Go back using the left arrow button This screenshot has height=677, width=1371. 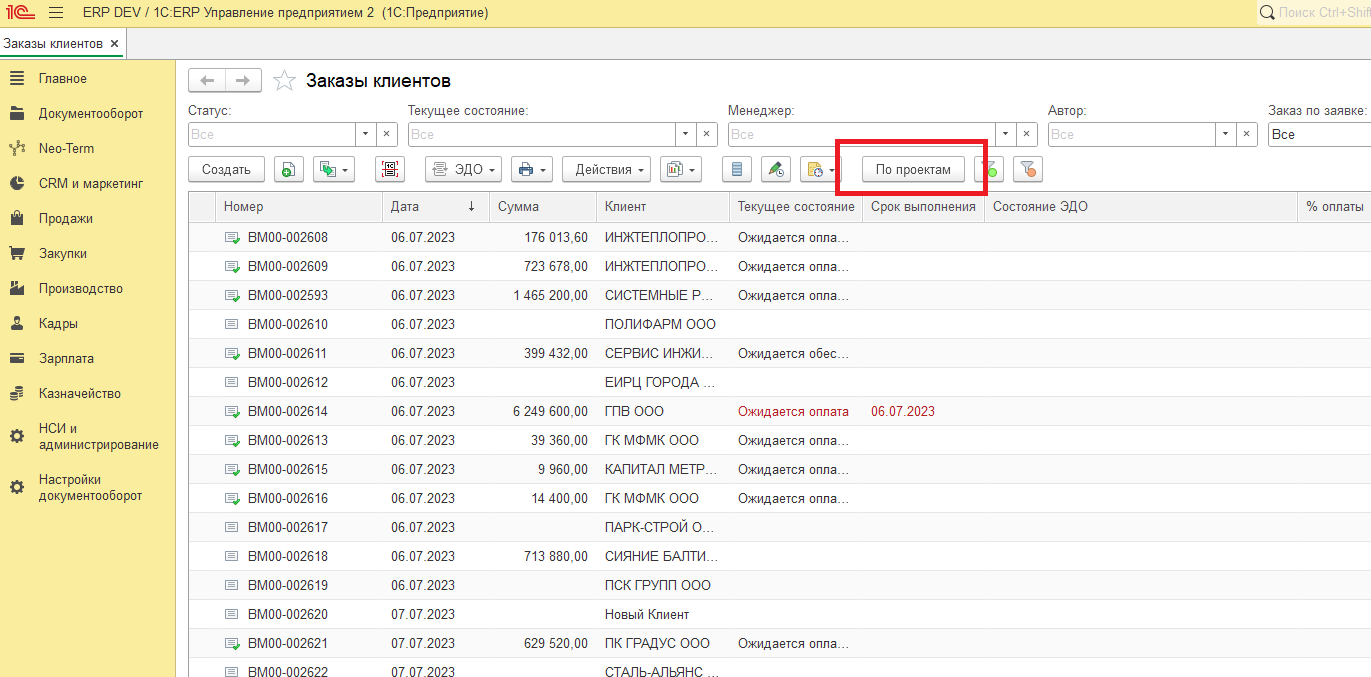point(207,81)
